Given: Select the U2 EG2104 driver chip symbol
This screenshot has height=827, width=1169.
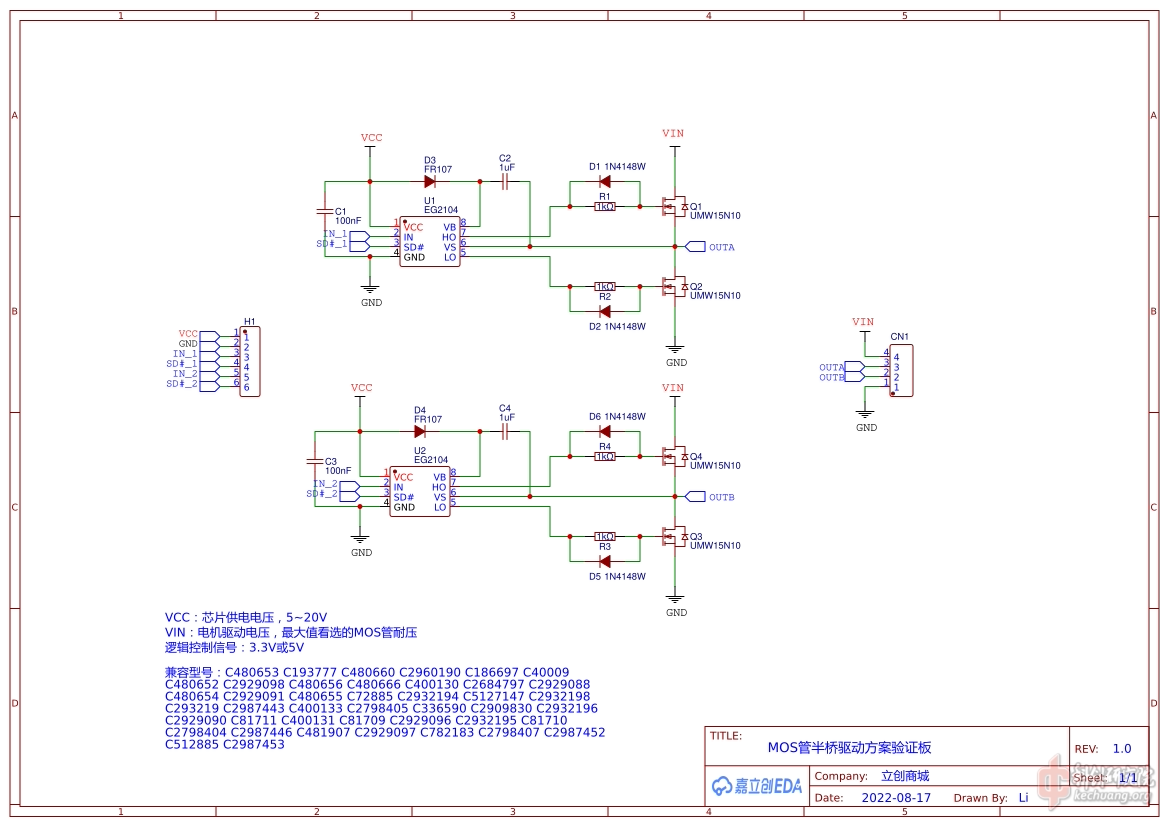Looking at the screenshot, I should pyautogui.click(x=420, y=491).
